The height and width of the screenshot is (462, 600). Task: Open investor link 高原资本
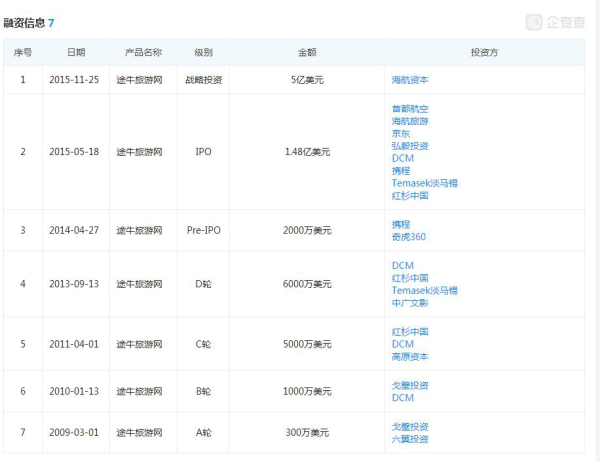click(x=410, y=357)
